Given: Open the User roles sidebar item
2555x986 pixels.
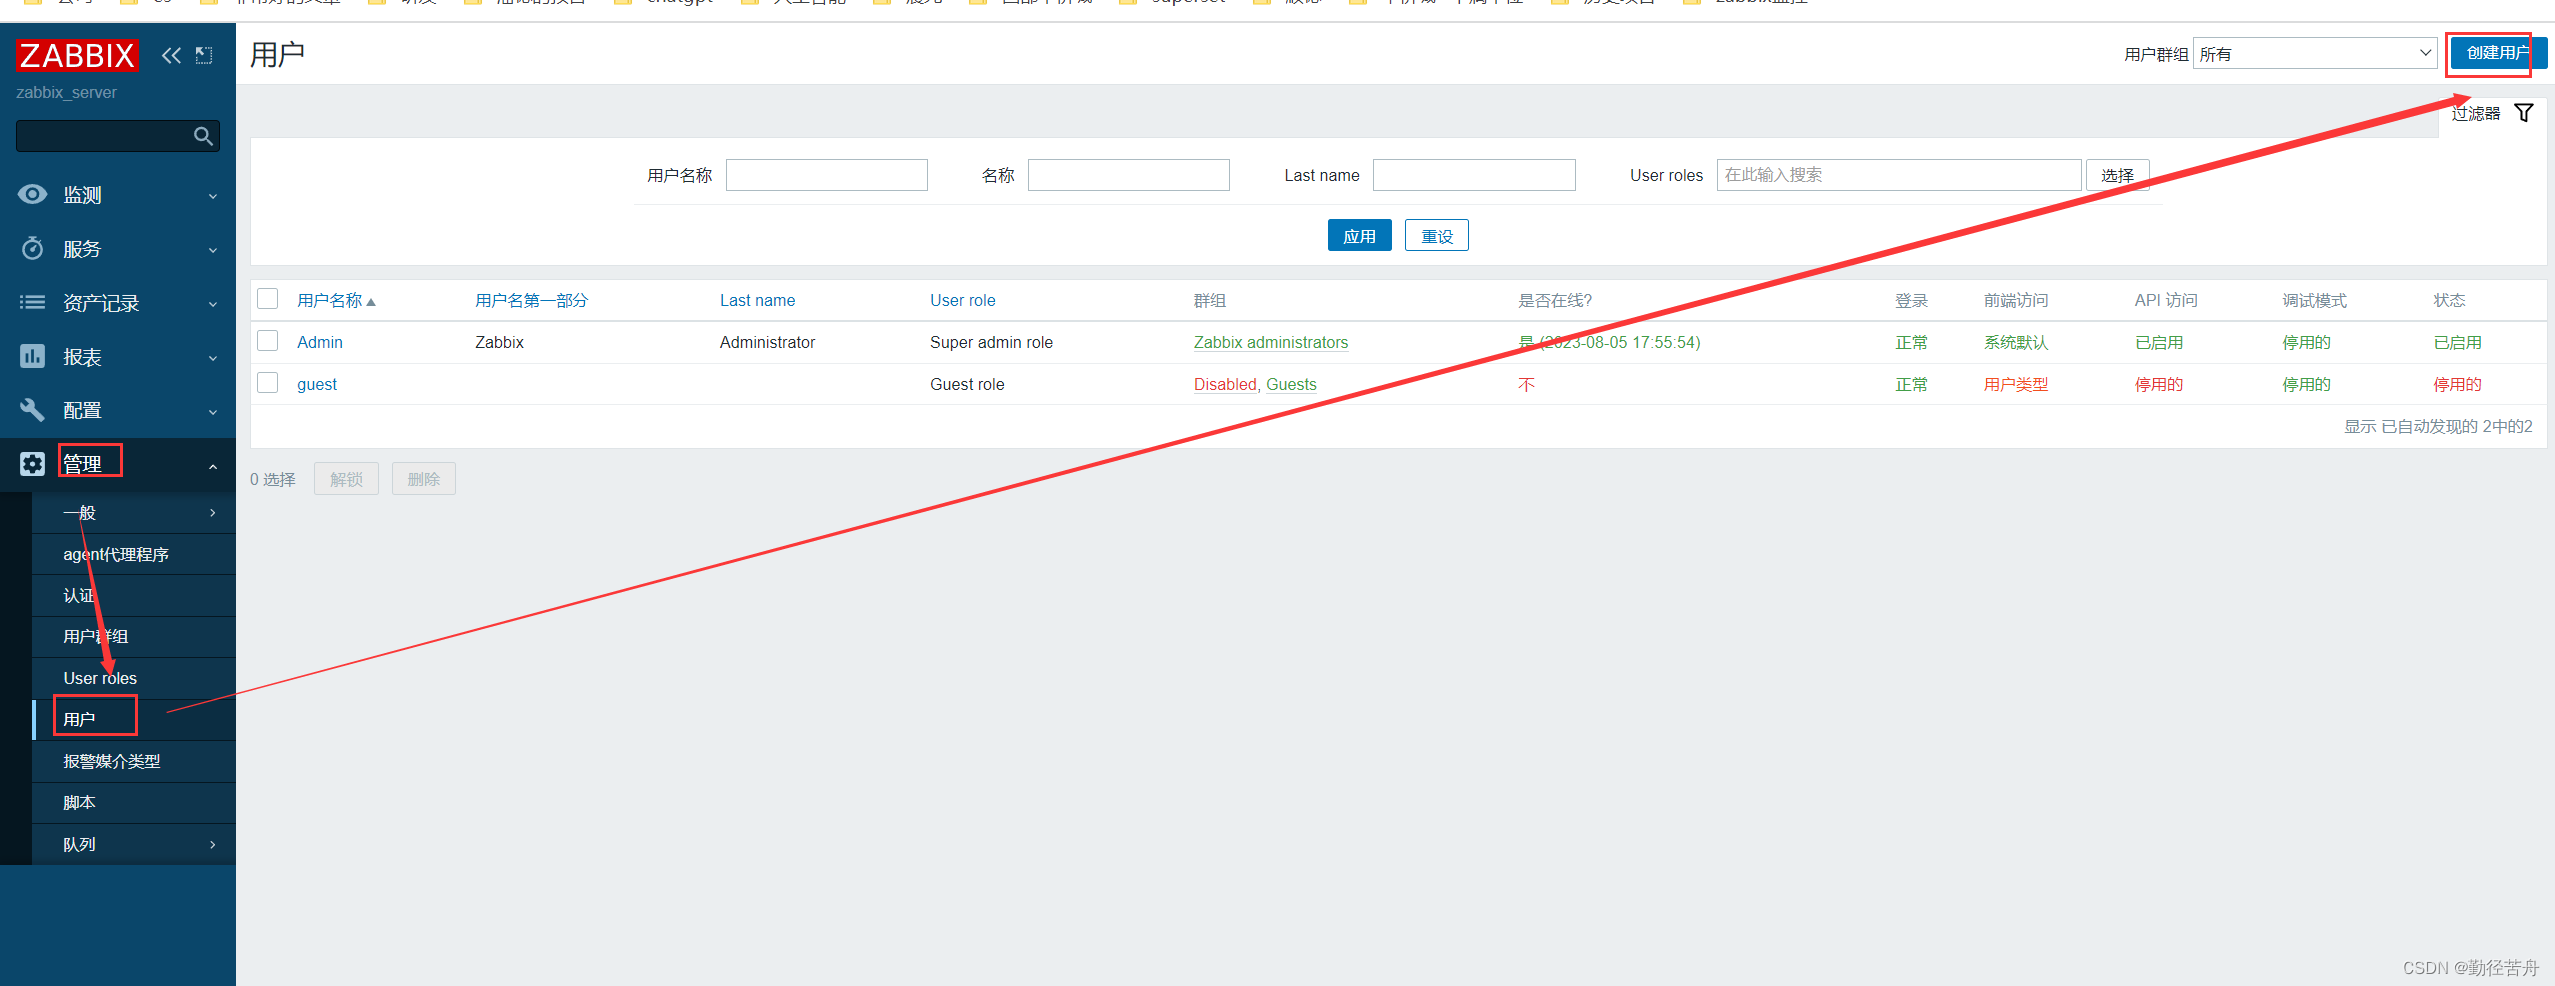Looking at the screenshot, I should pyautogui.click(x=134, y=678).
